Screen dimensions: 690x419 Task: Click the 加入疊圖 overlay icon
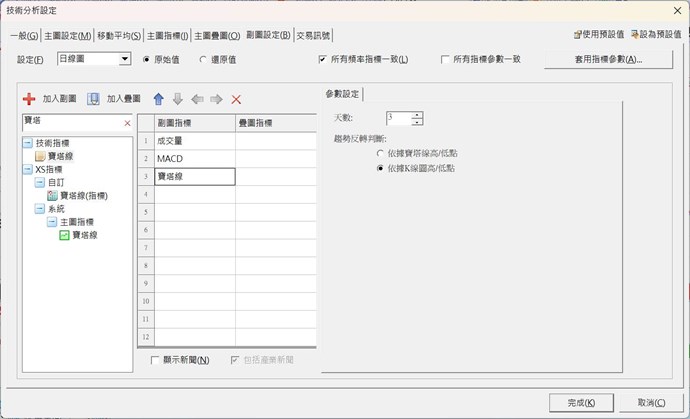pos(93,99)
